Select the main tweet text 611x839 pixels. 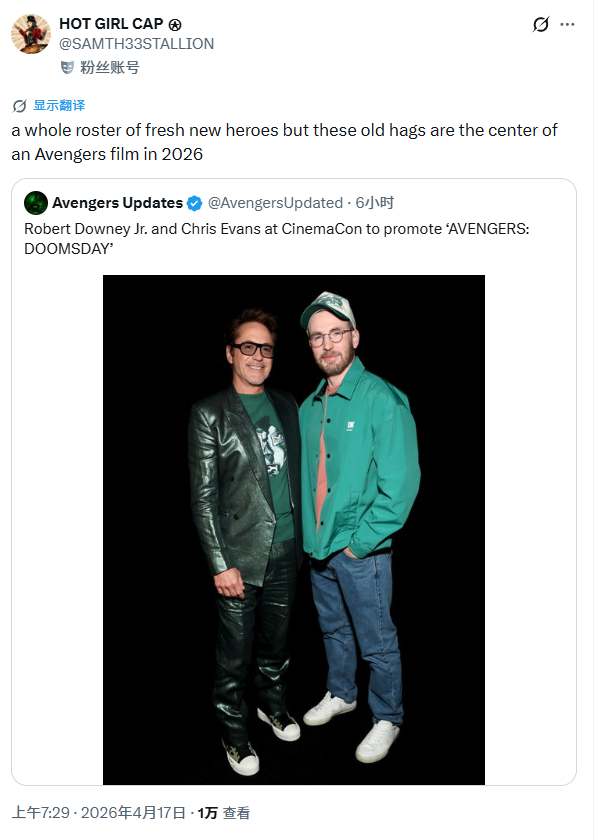(x=280, y=130)
